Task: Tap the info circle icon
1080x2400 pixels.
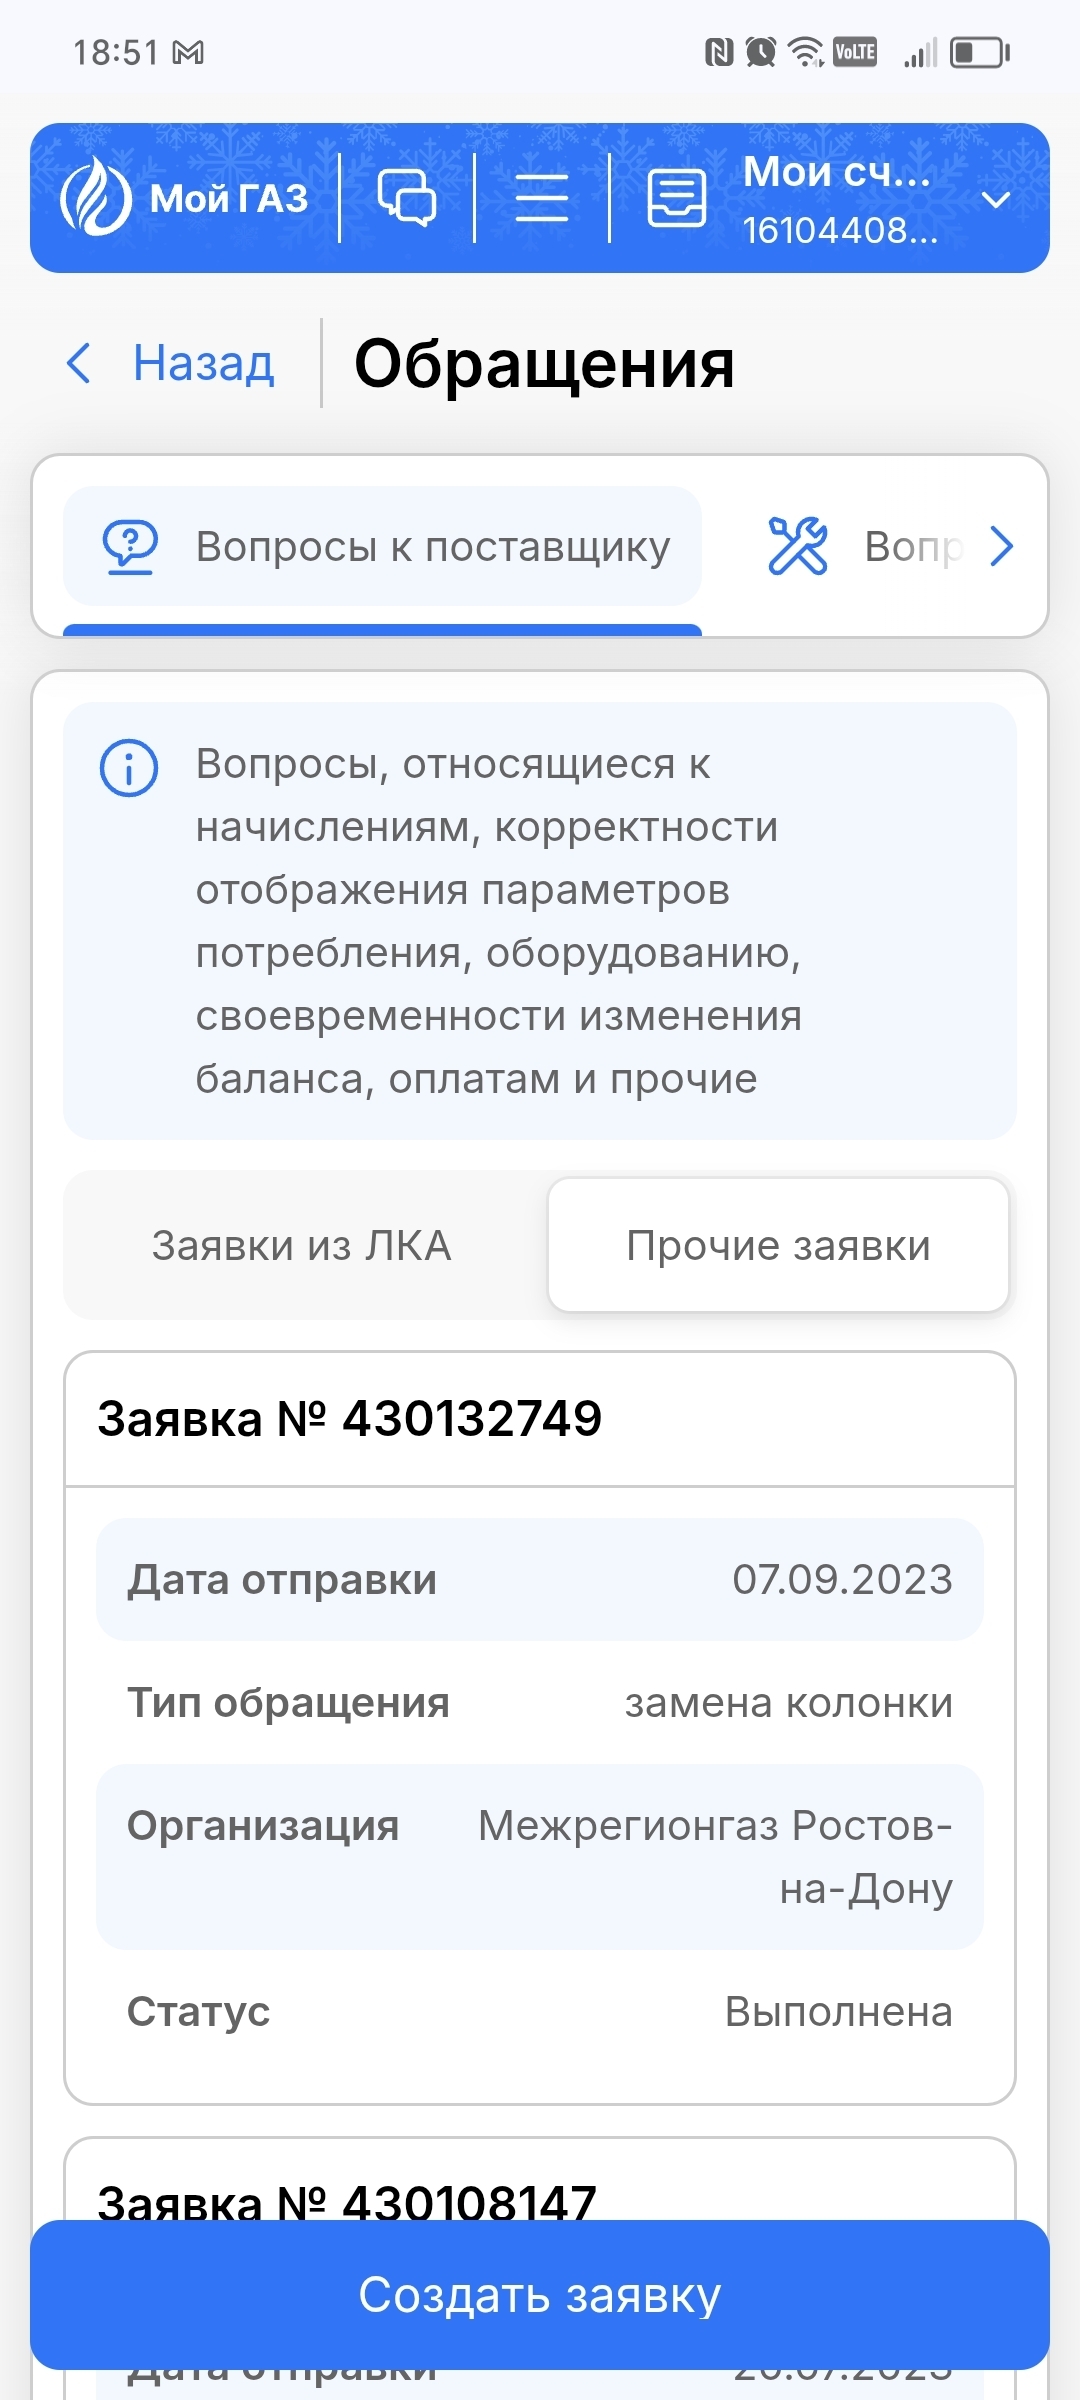Action: [129, 768]
